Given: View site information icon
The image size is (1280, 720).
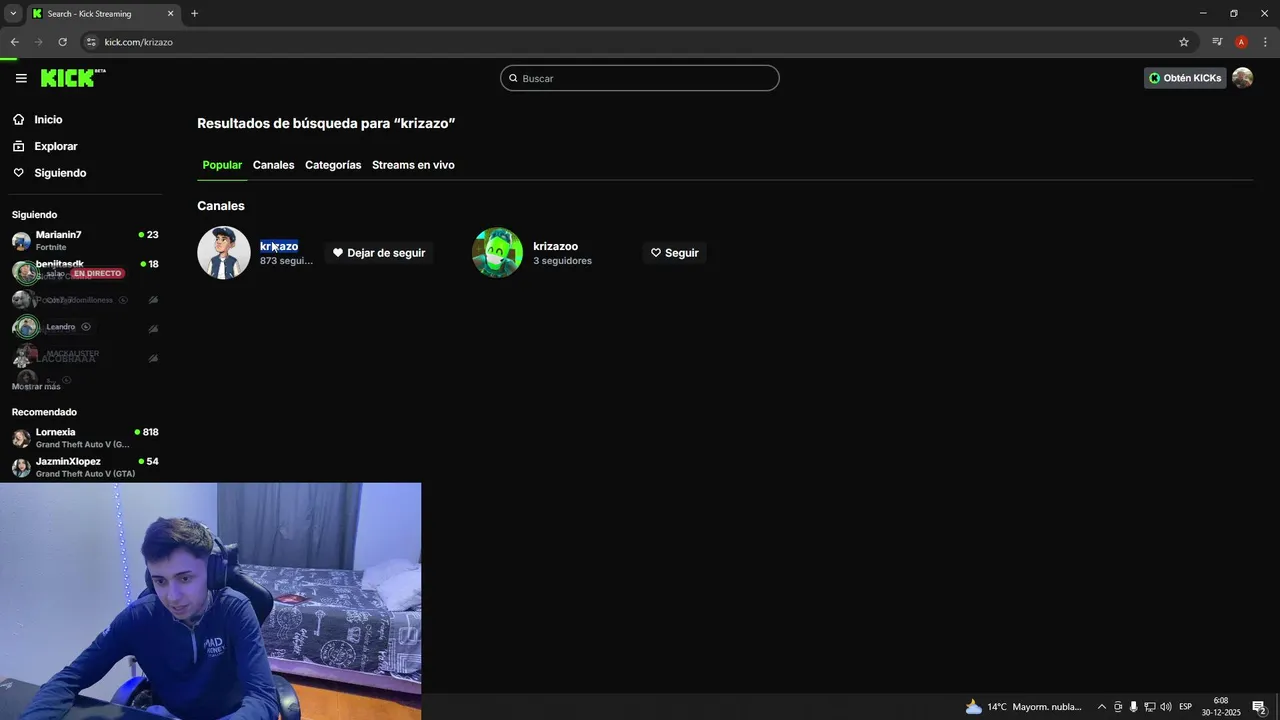Looking at the screenshot, I should pos(91,42).
